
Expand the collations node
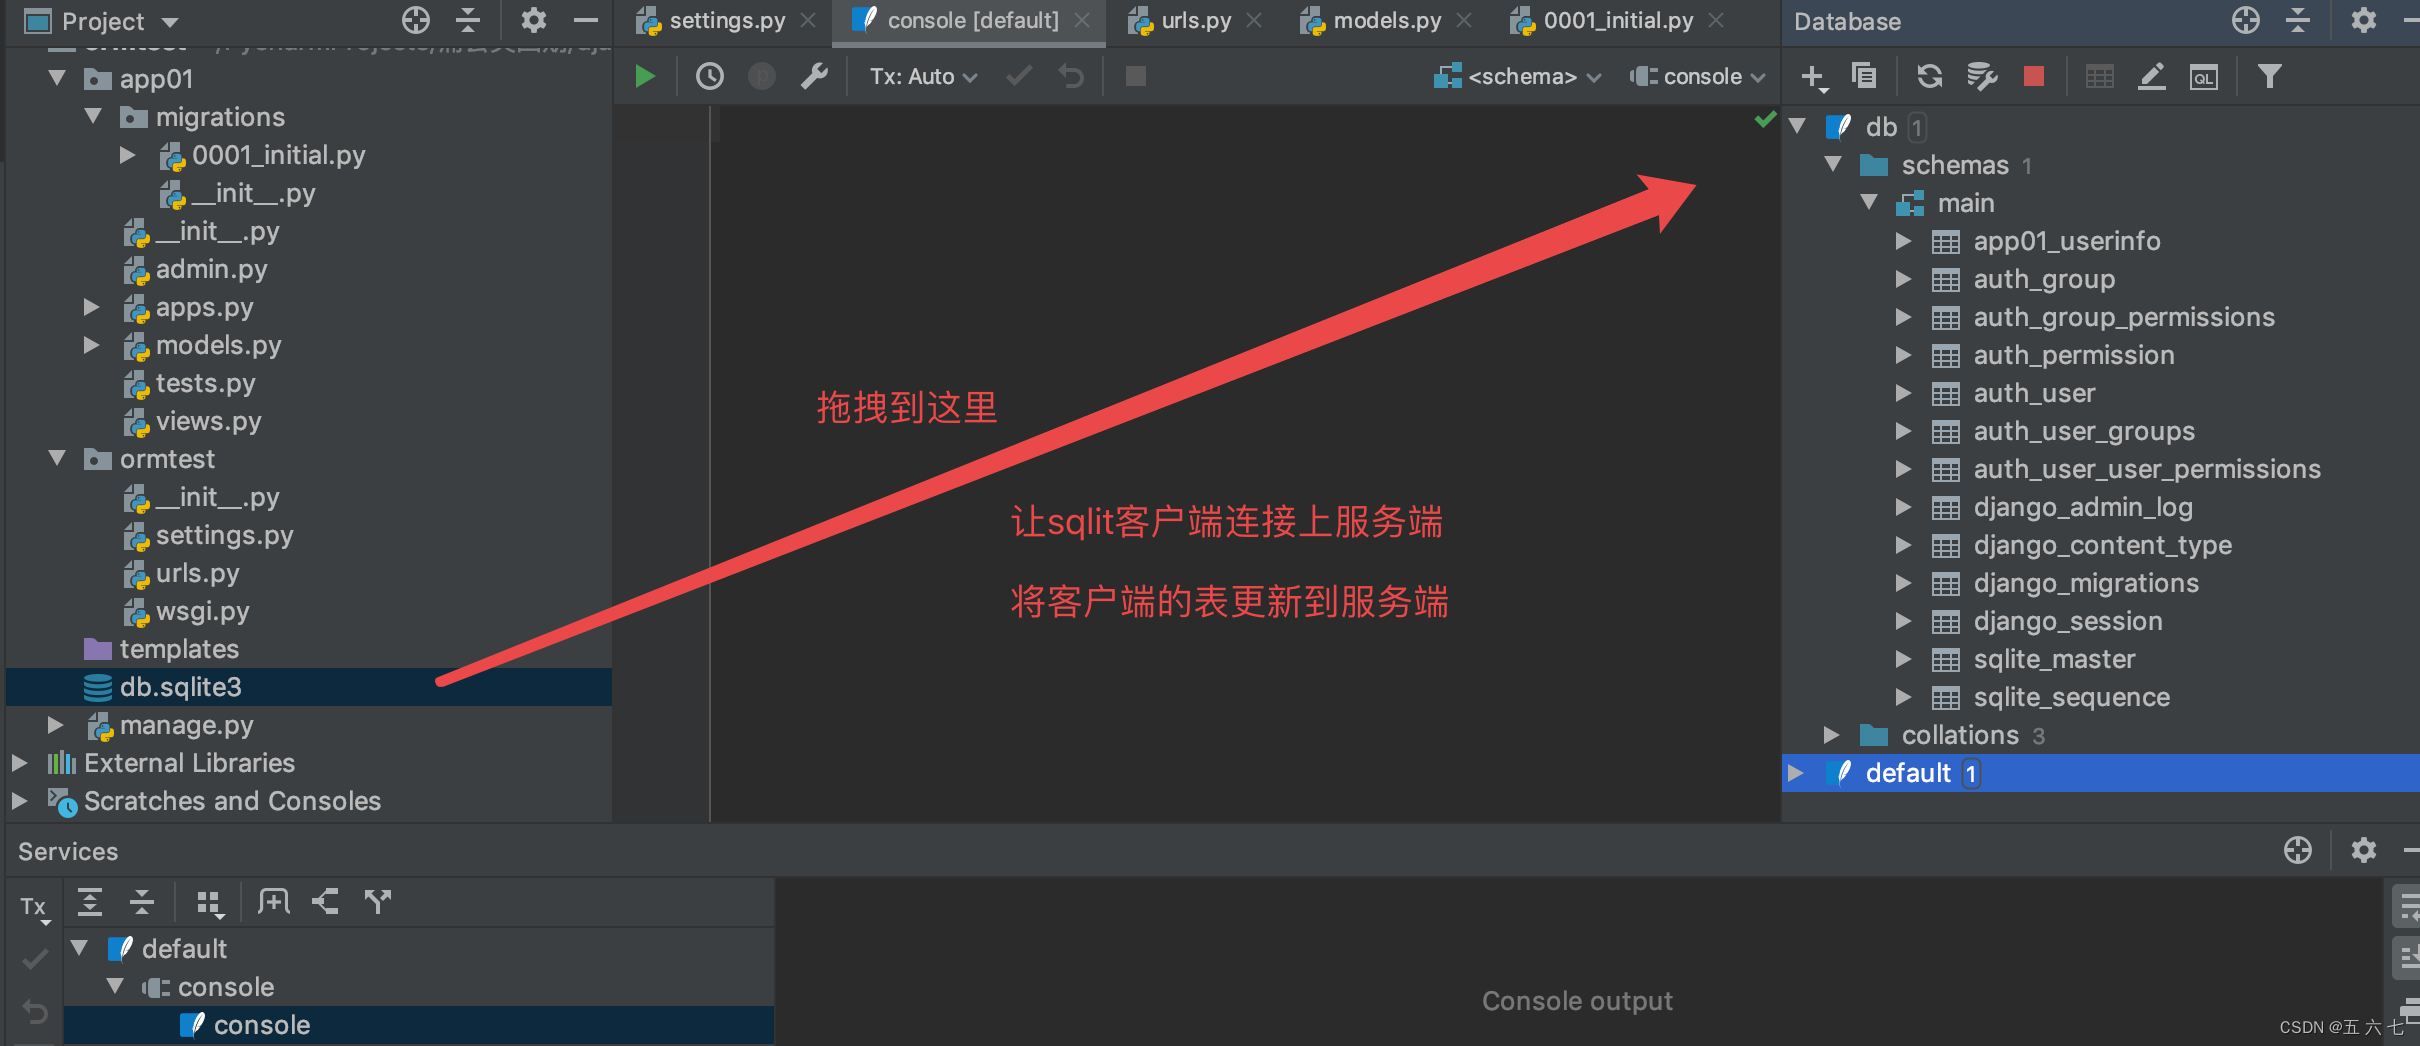[x=1831, y=734]
